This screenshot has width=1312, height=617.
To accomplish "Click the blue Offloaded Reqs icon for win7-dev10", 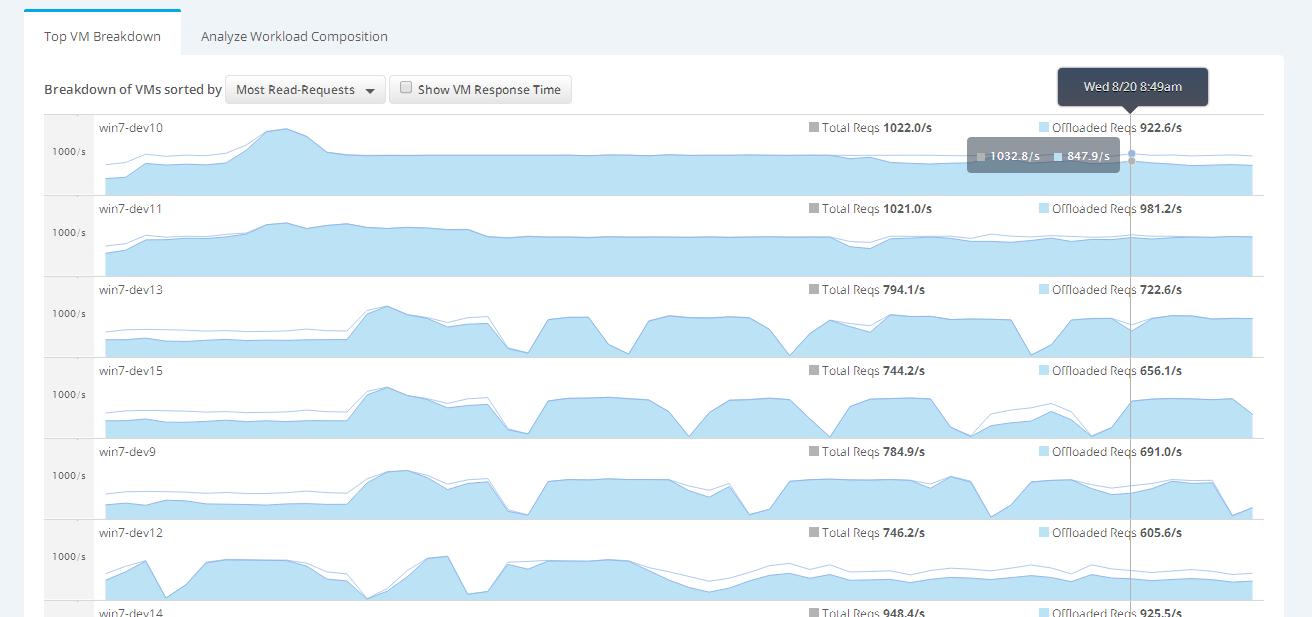I will pos(1045,128).
